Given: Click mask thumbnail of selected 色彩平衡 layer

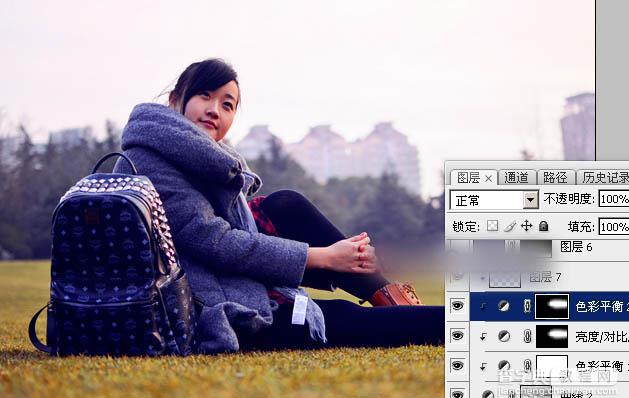Looking at the screenshot, I should click(x=552, y=306).
